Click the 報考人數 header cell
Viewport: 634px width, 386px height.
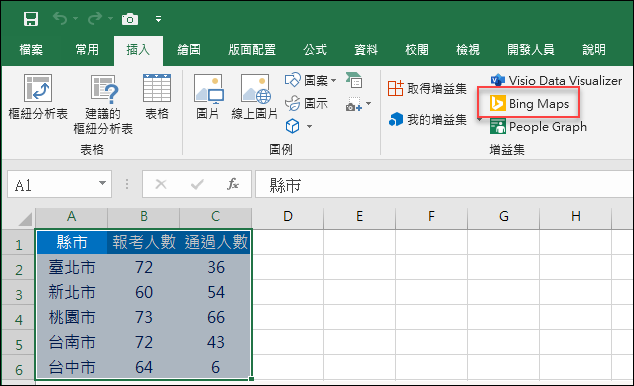coord(144,242)
